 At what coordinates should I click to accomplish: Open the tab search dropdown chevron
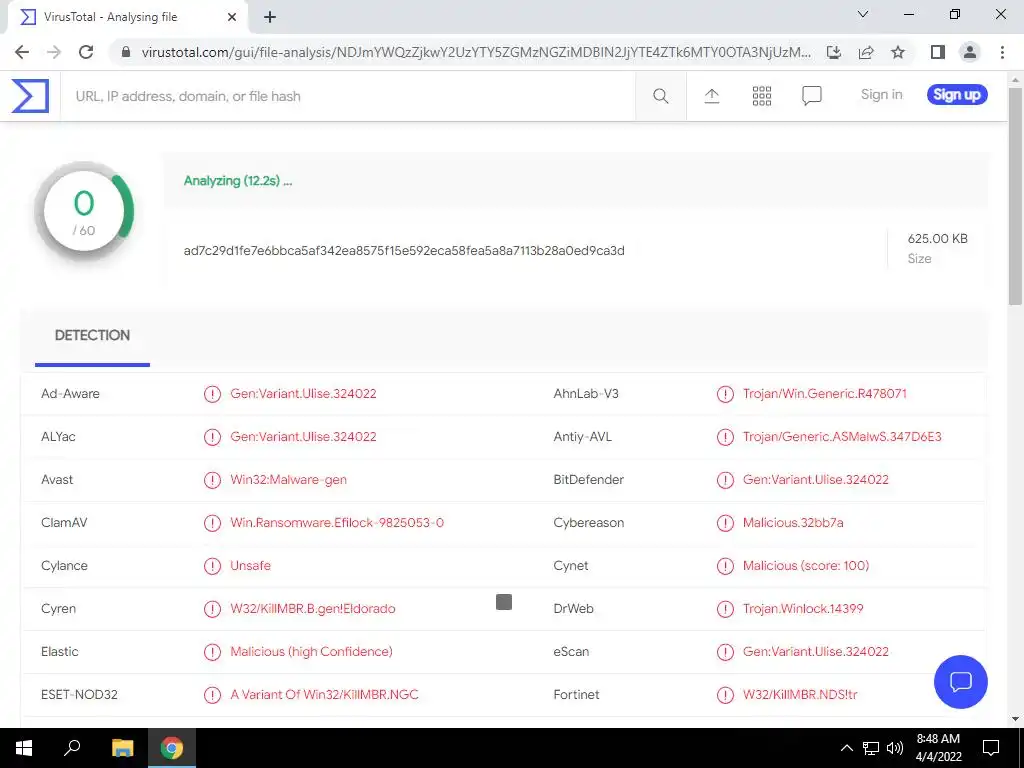863,14
